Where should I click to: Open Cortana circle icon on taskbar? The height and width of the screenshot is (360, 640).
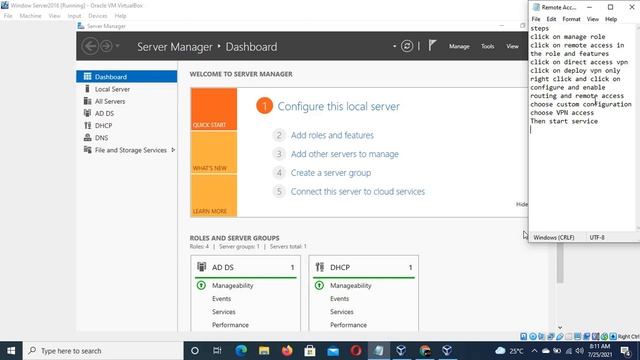[x=195, y=351]
